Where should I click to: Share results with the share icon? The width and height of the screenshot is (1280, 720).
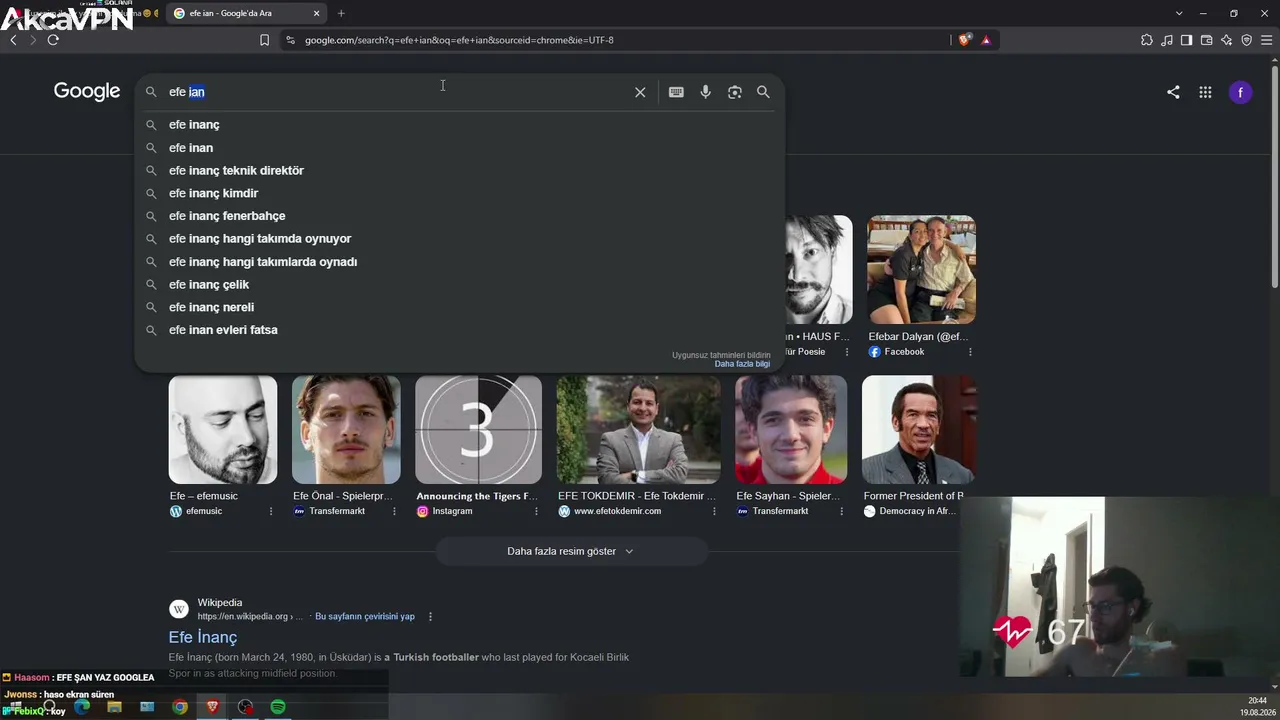[1173, 92]
